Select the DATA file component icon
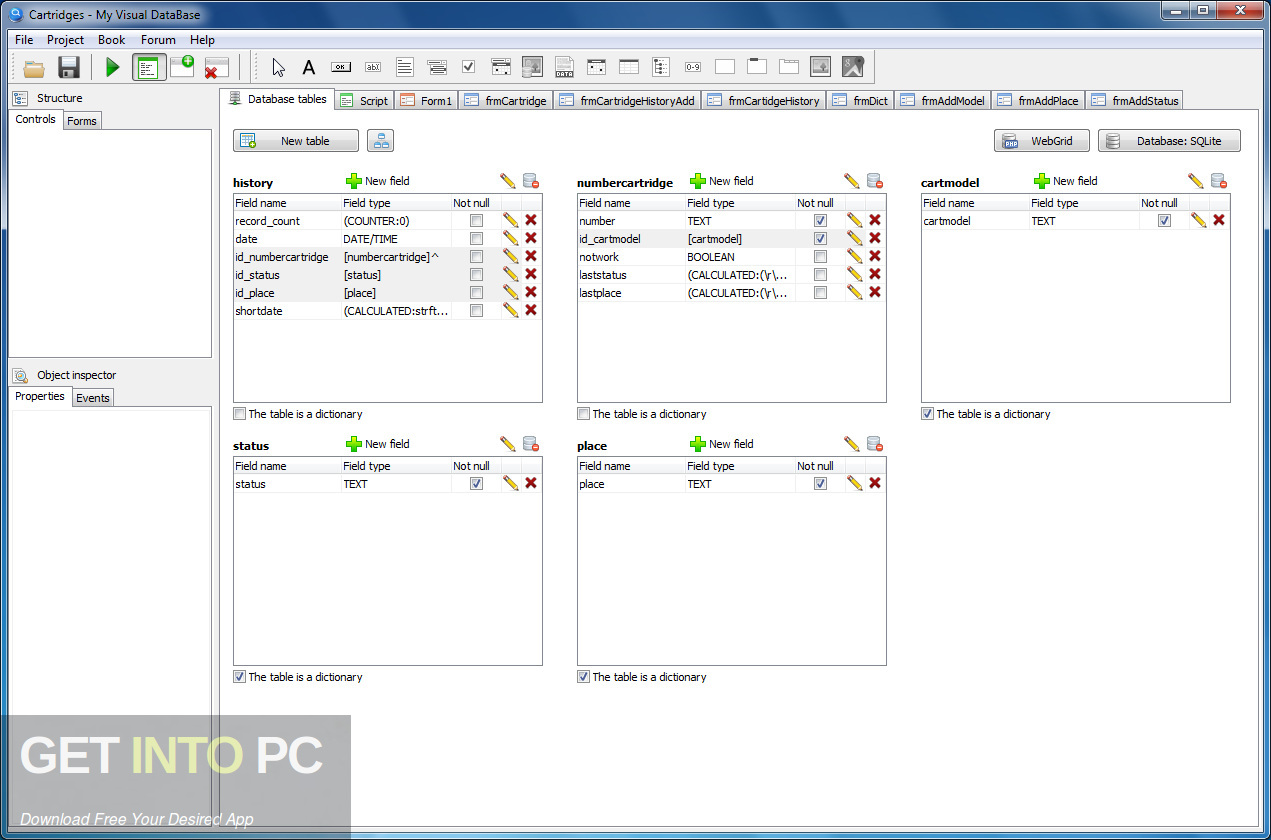 point(564,67)
